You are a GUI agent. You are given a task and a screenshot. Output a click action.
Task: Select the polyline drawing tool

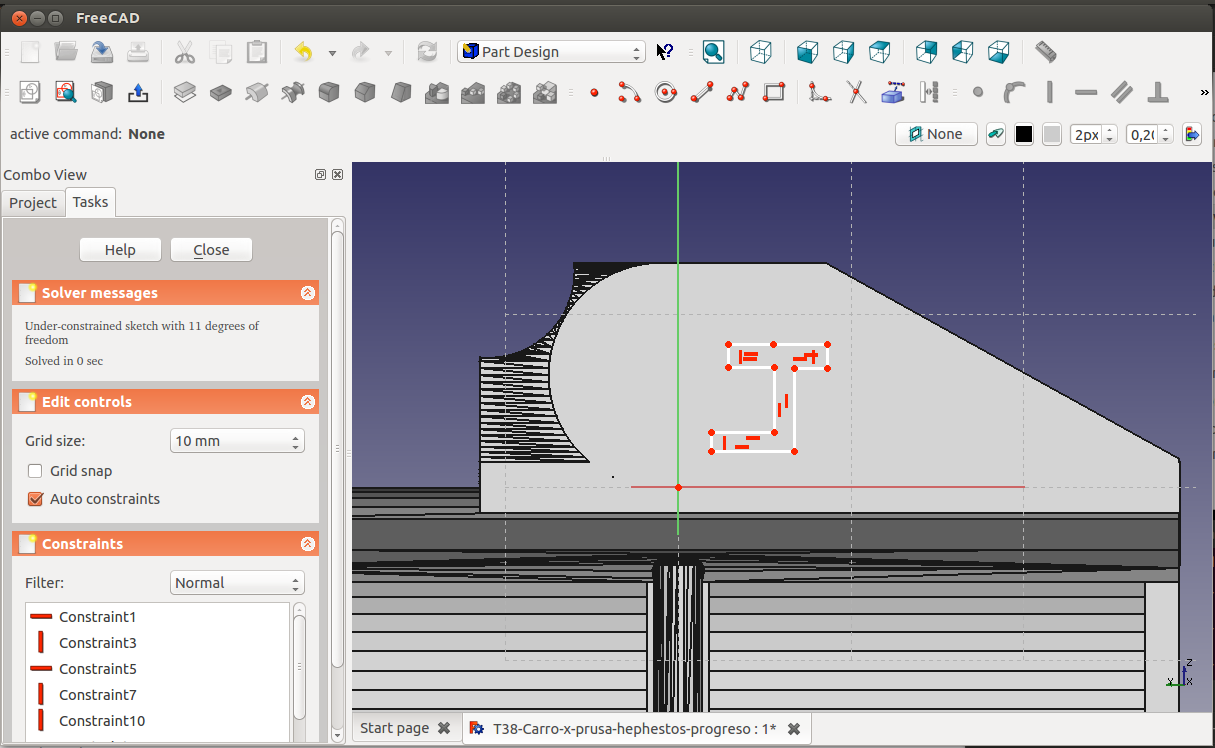738,93
